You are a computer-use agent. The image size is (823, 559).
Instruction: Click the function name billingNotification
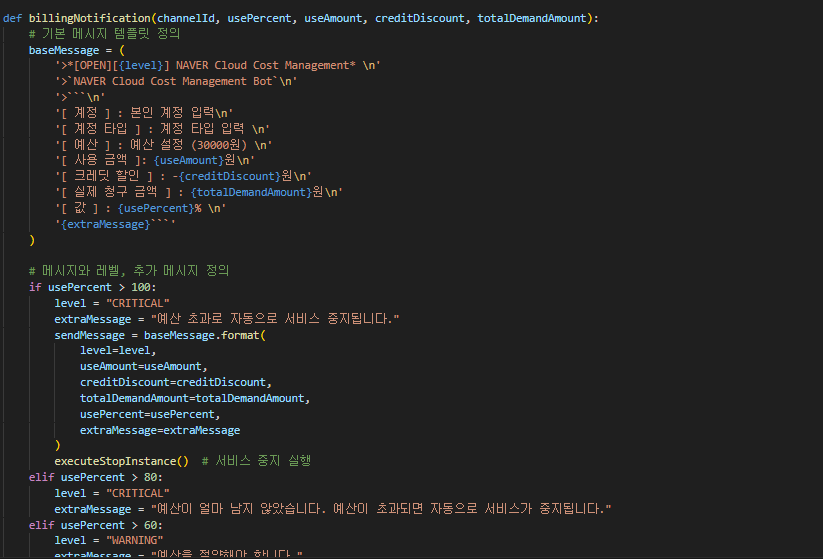89,18
